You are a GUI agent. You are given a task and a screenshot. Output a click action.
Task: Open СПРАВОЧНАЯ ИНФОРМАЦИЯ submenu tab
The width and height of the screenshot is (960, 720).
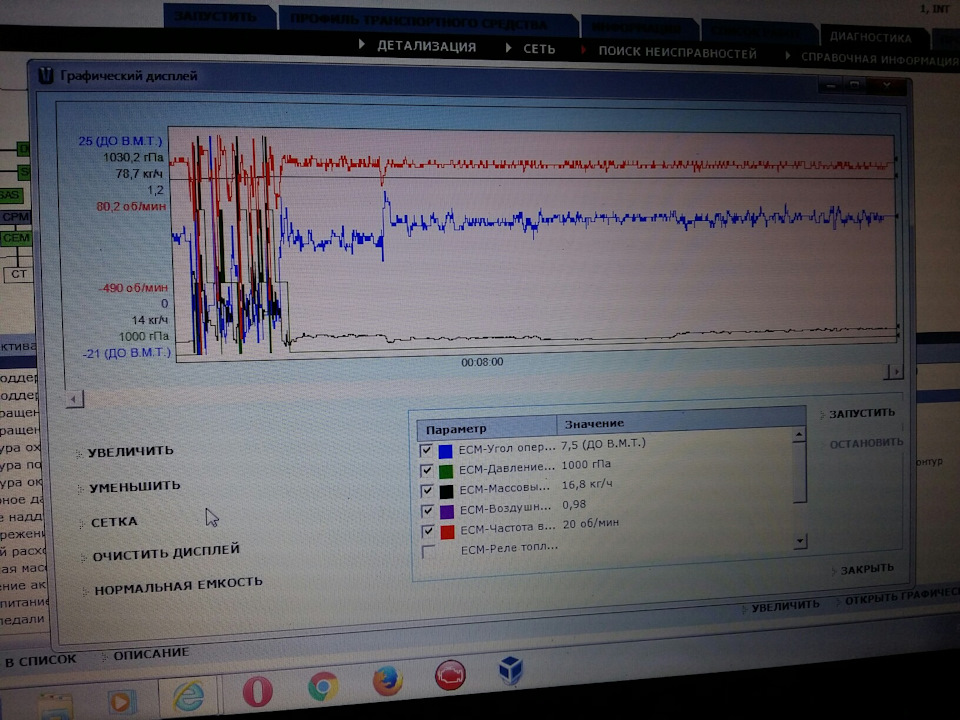[x=880, y=59]
